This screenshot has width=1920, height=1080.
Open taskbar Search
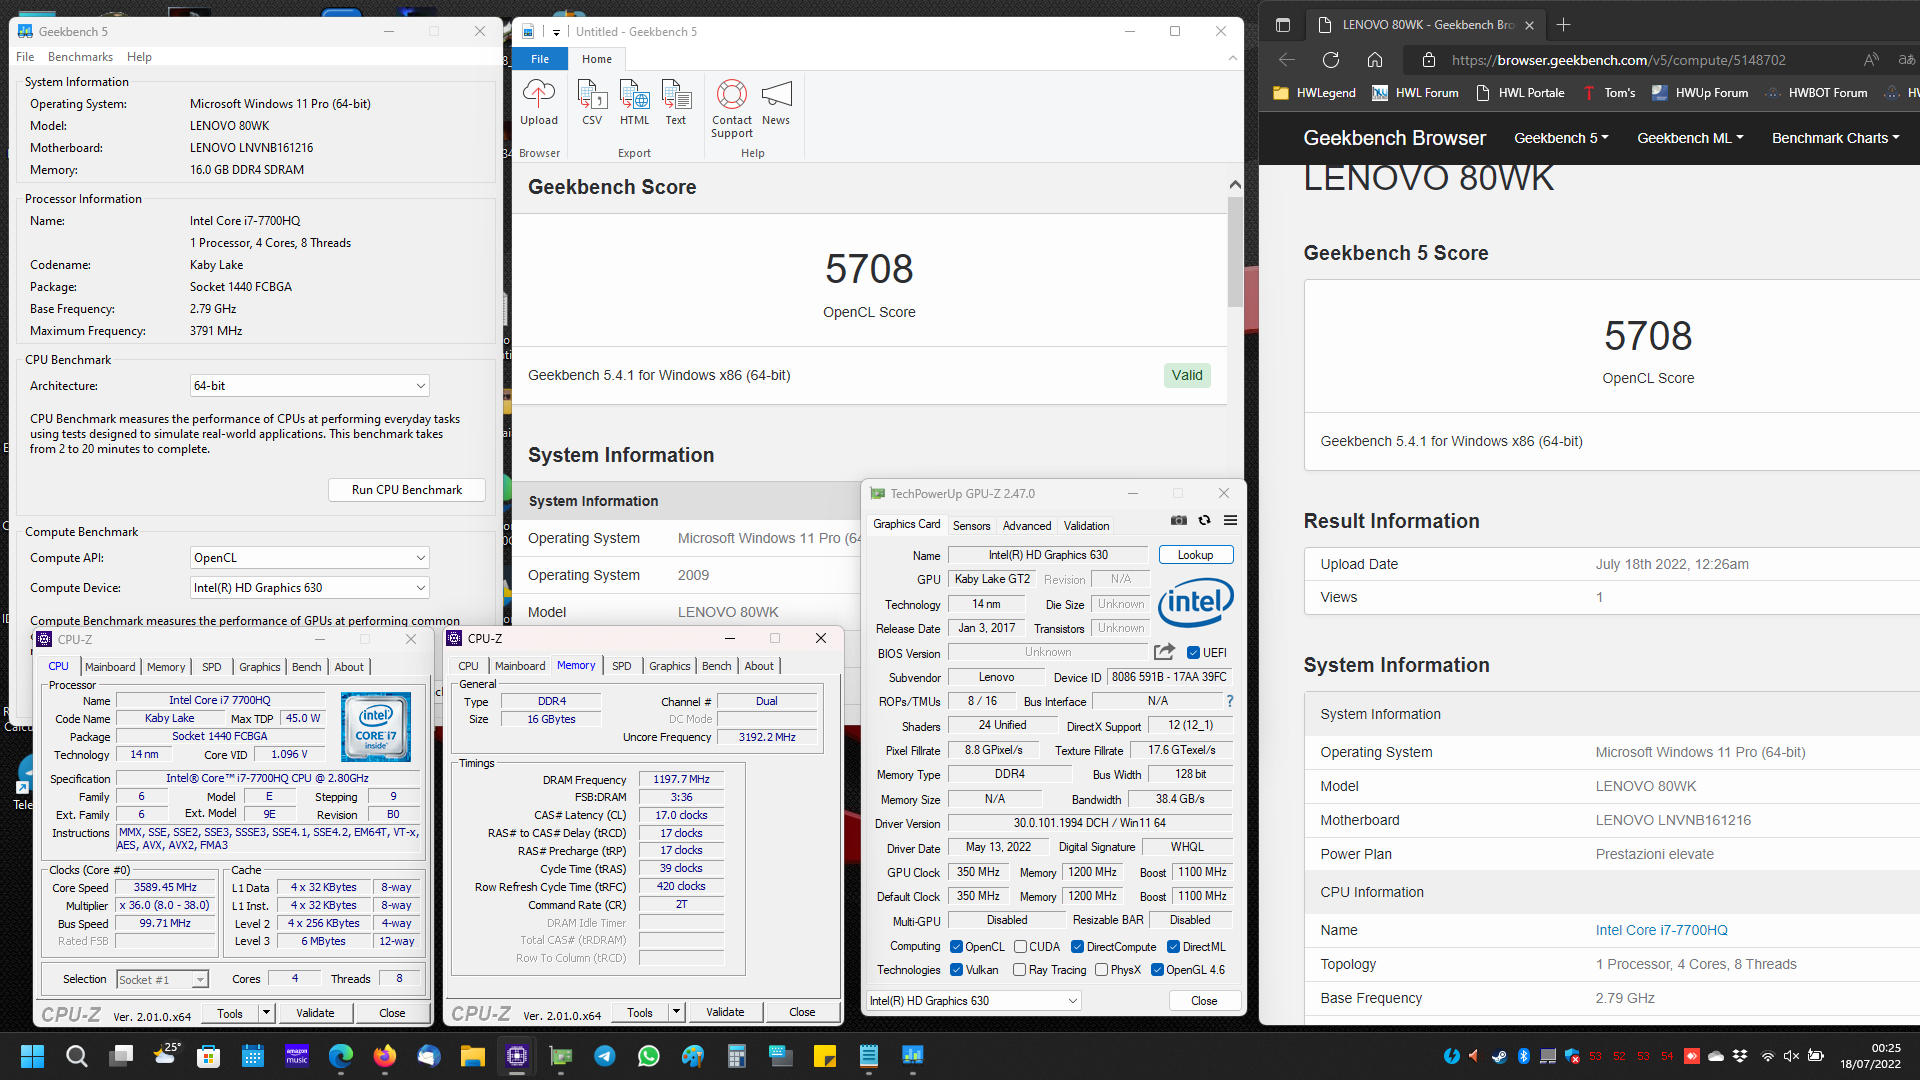(x=76, y=1056)
